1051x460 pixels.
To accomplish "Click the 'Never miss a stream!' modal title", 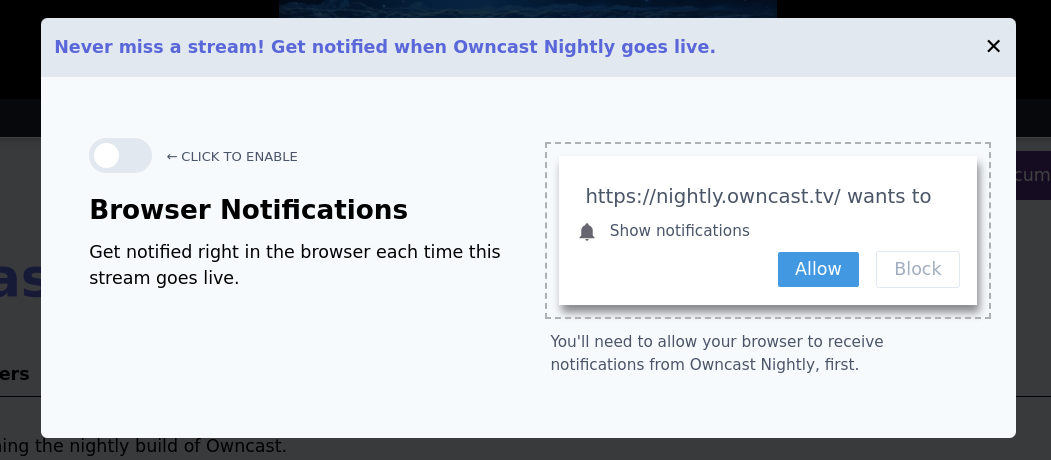I will pos(385,47).
